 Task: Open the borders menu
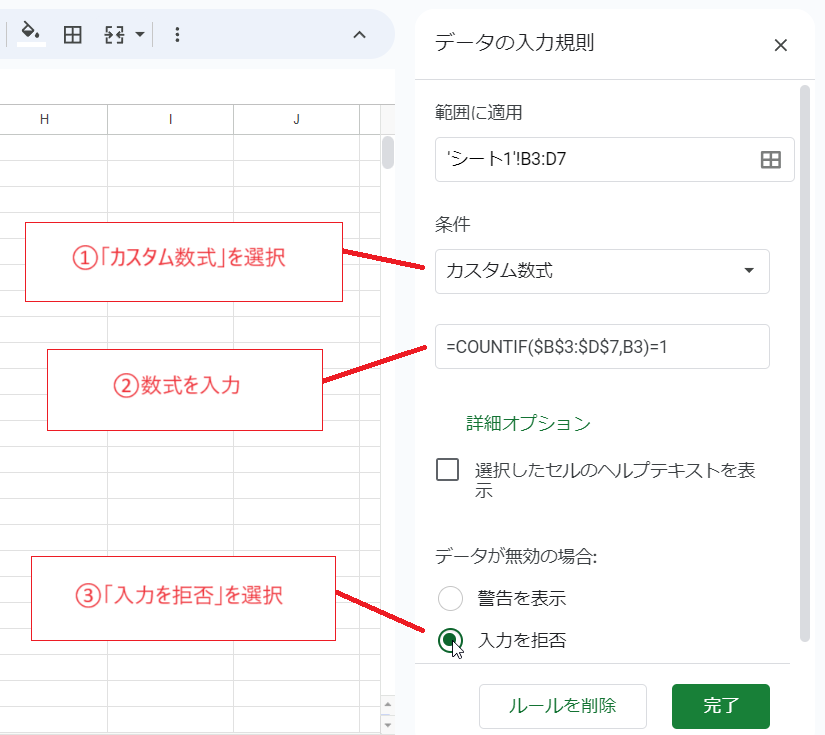point(71,33)
